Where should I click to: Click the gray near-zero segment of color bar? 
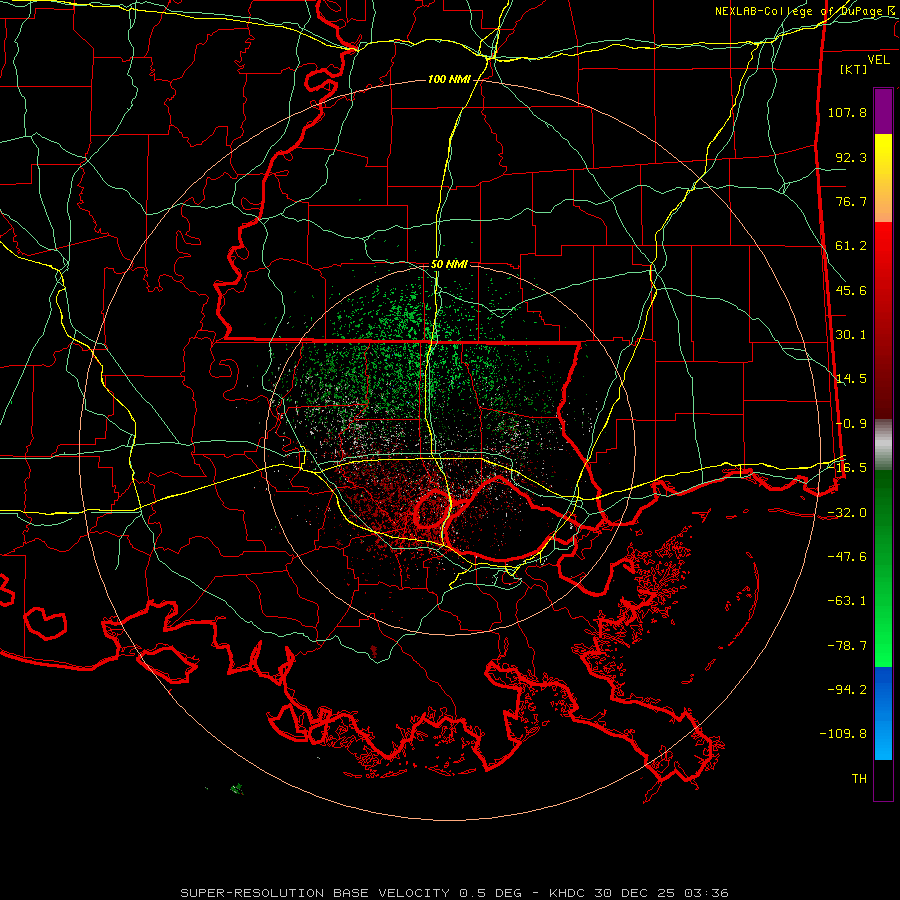pyautogui.click(x=883, y=445)
